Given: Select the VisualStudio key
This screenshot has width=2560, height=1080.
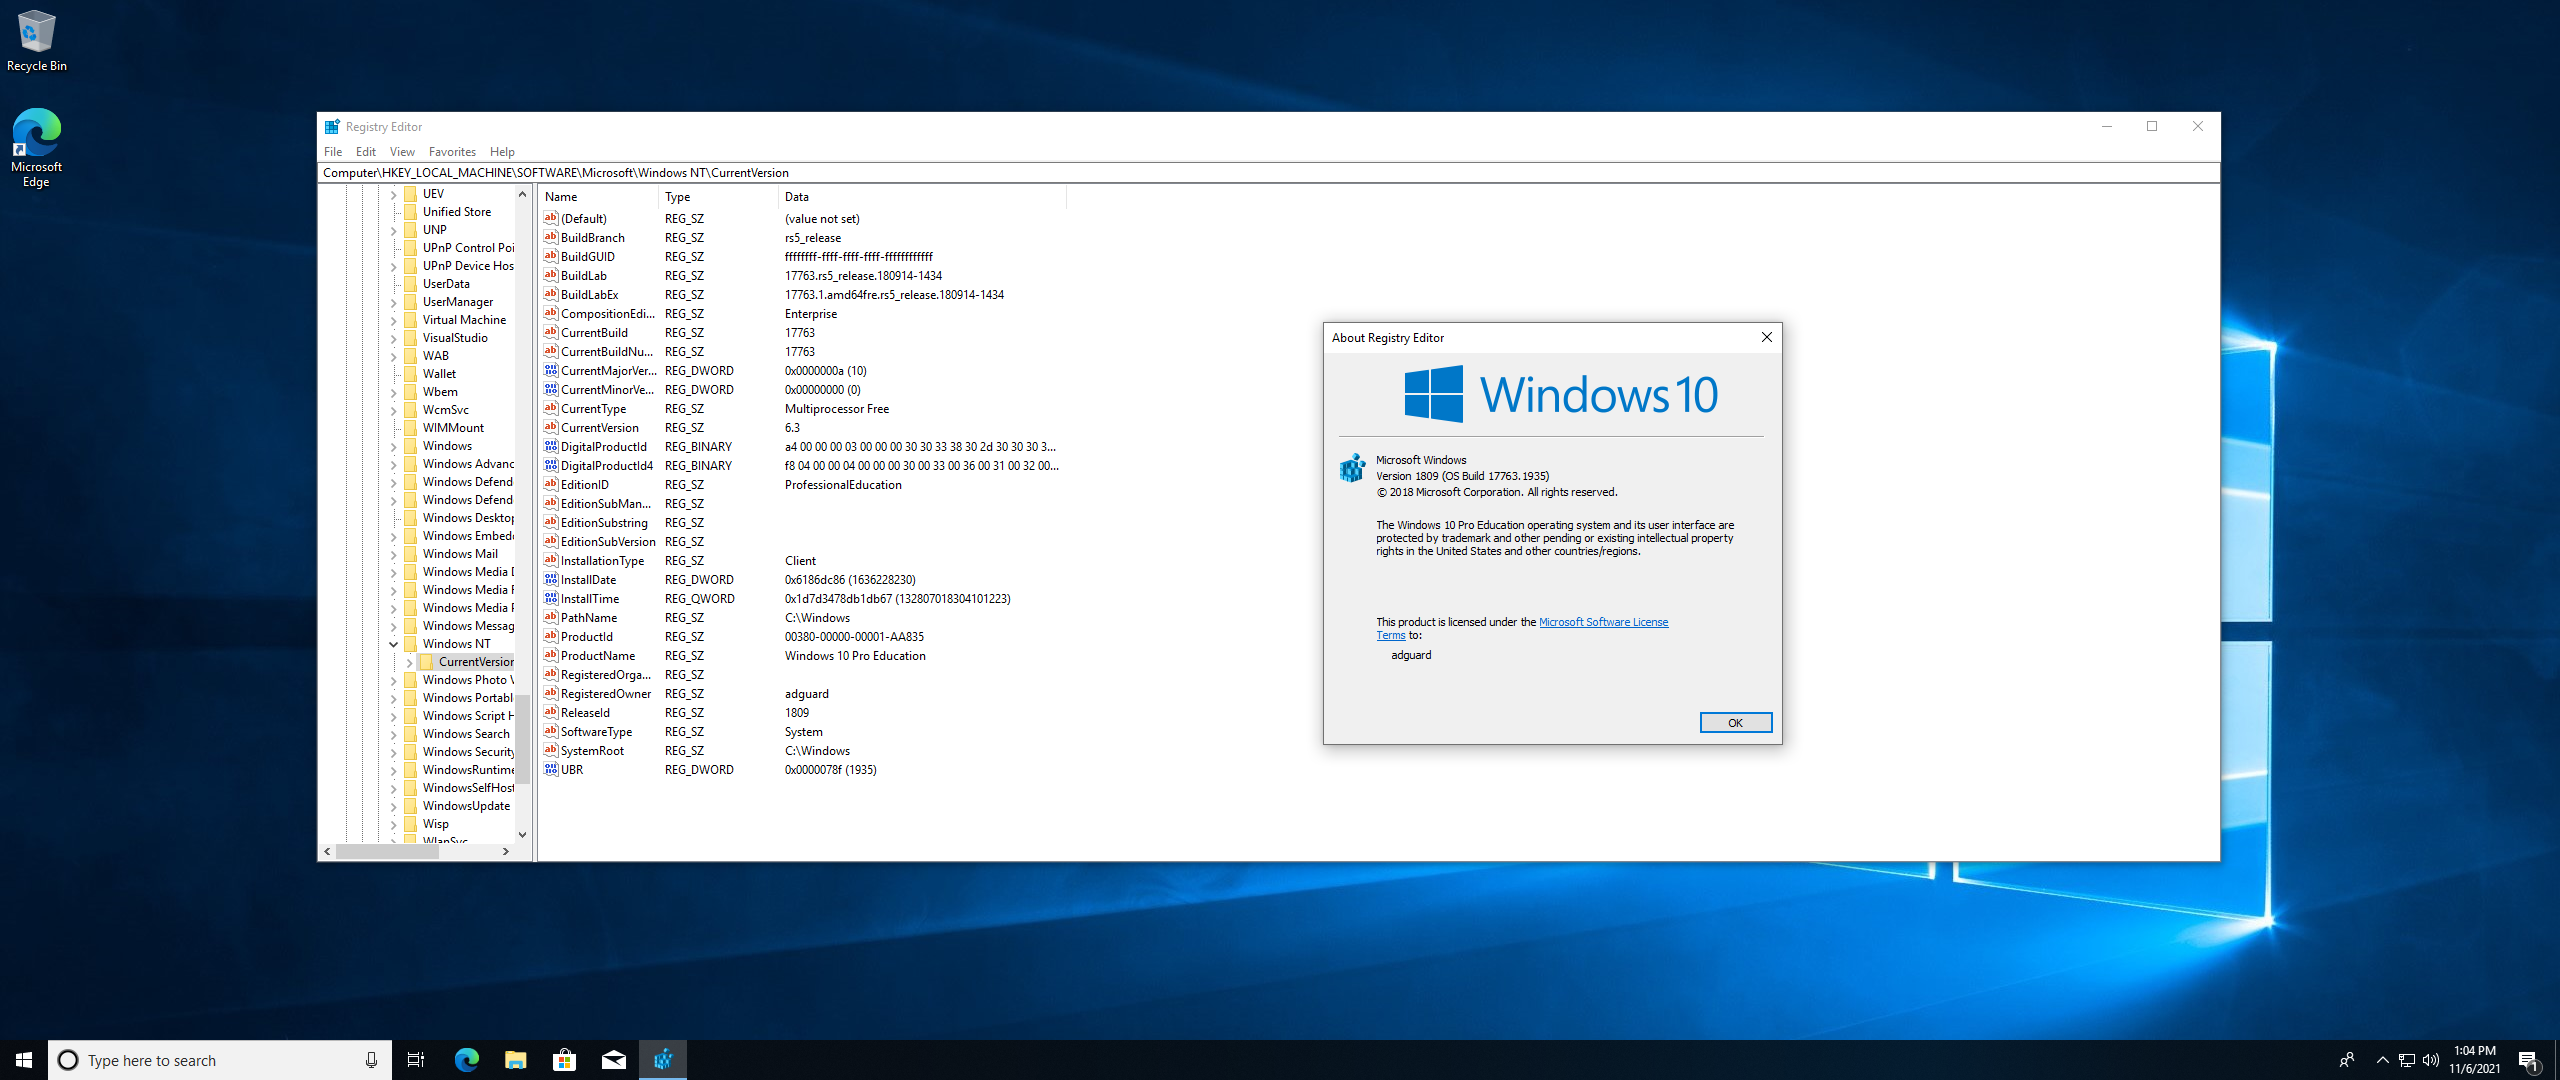Looking at the screenshot, I should 455,338.
